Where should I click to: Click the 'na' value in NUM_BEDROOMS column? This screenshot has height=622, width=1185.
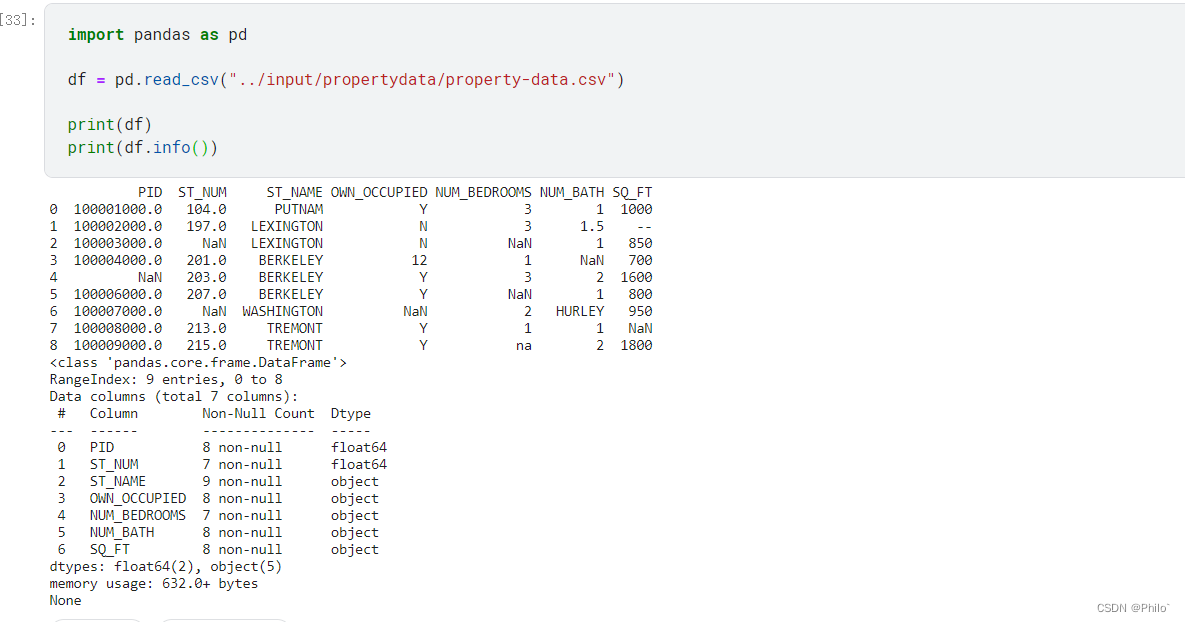pos(524,346)
